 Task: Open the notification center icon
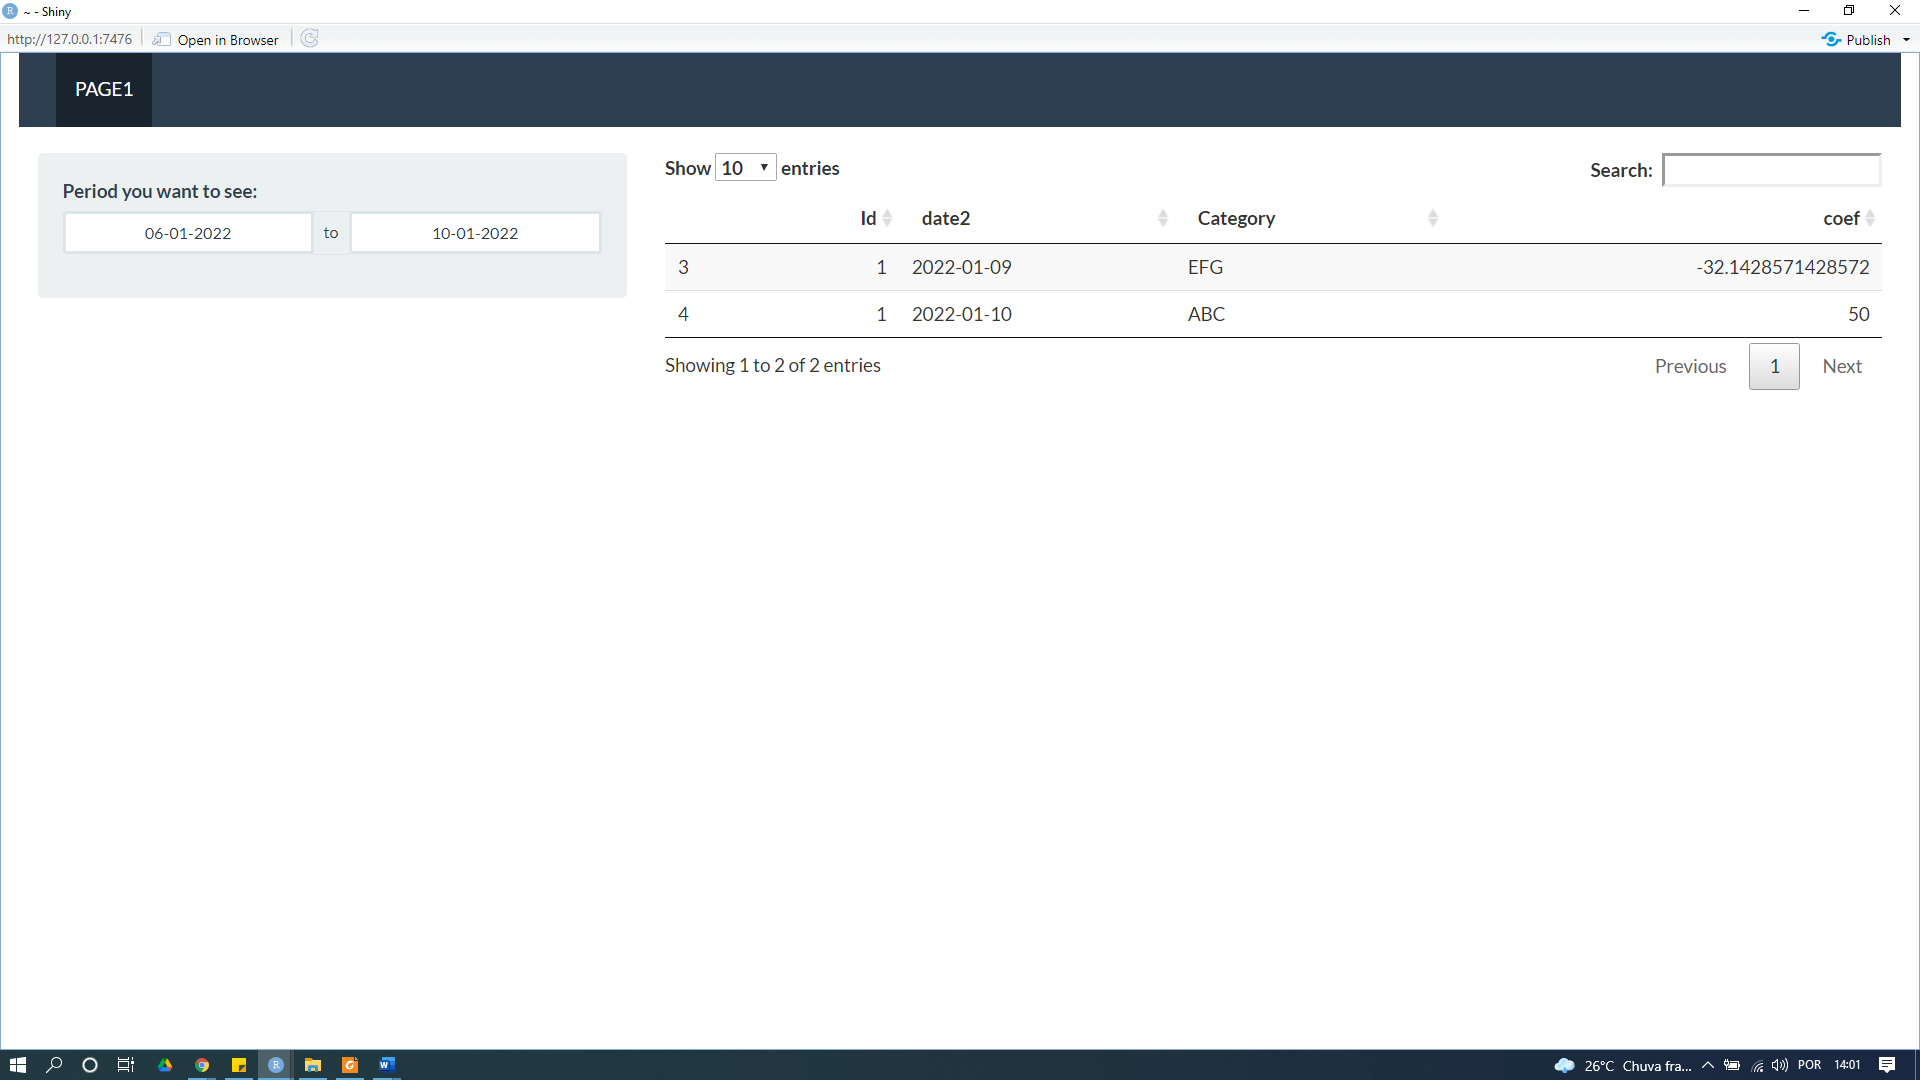(1887, 1065)
